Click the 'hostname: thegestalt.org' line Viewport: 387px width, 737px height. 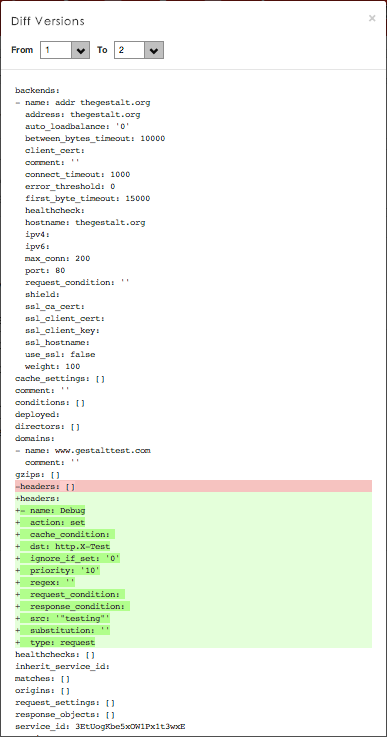click(x=85, y=222)
